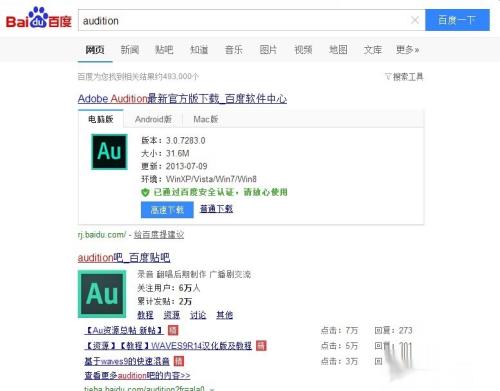Click the Au icon in download card
This screenshot has width=500, height=391.
(109, 152)
